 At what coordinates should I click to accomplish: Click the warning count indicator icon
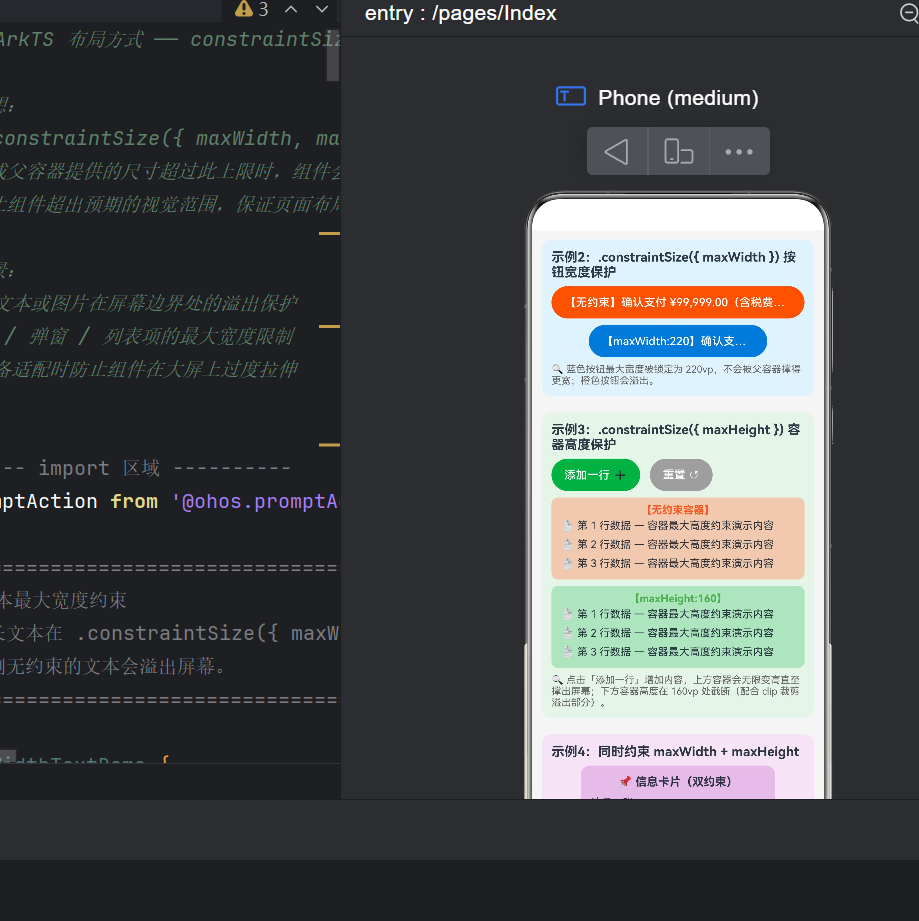coord(244,9)
